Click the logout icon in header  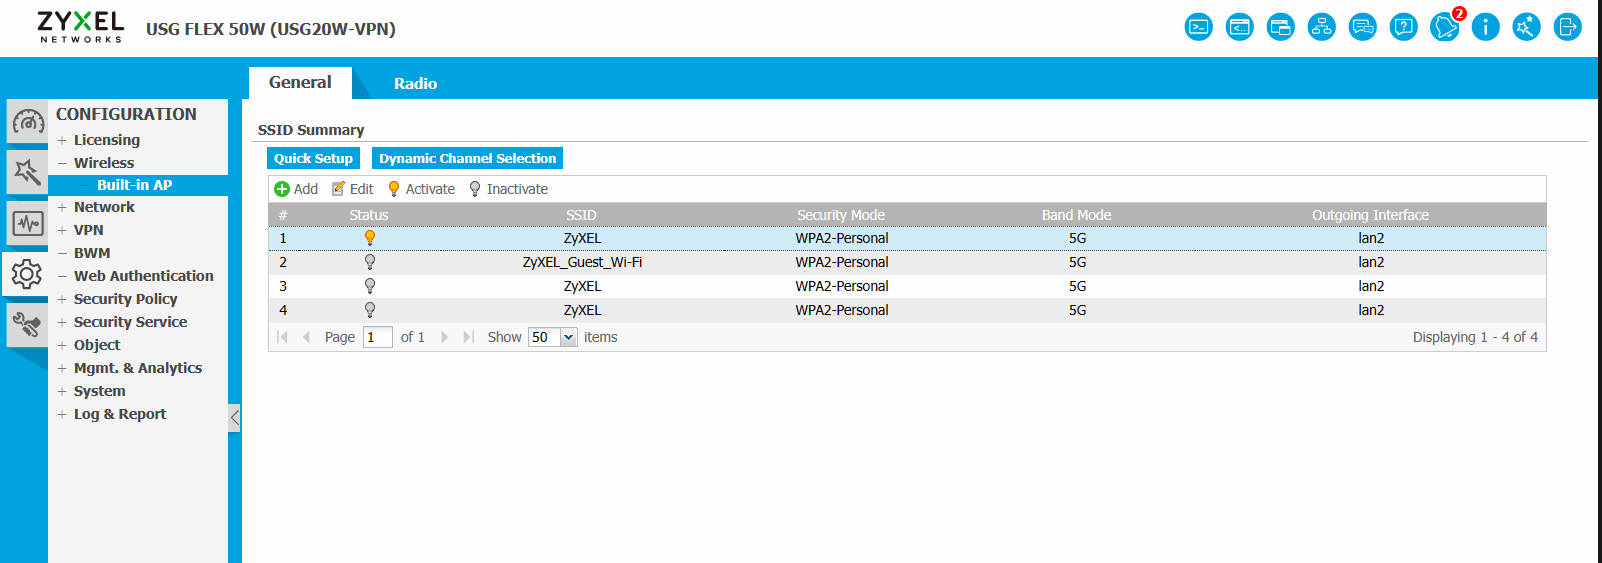click(x=1567, y=27)
